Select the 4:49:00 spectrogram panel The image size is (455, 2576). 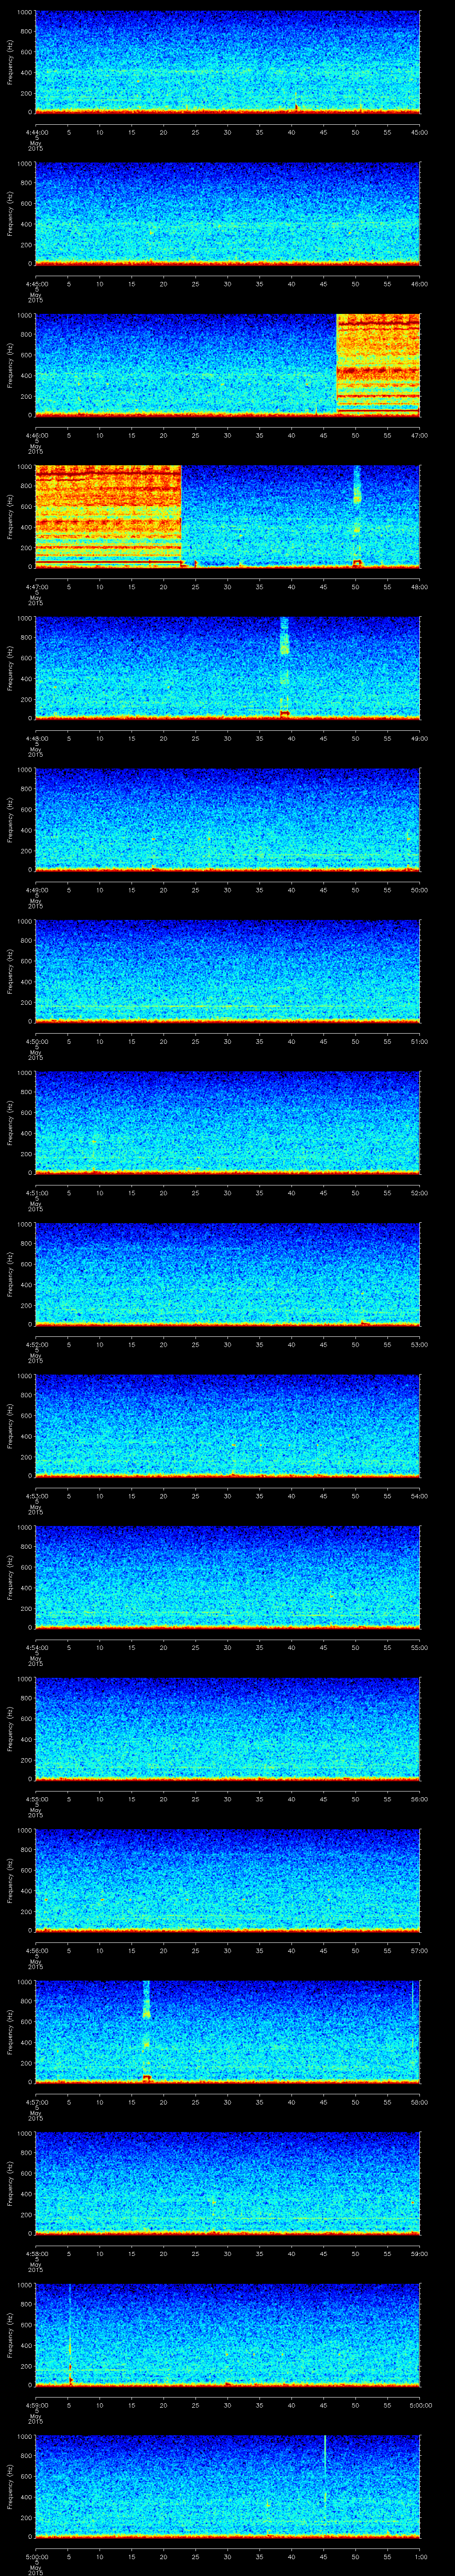point(227,818)
